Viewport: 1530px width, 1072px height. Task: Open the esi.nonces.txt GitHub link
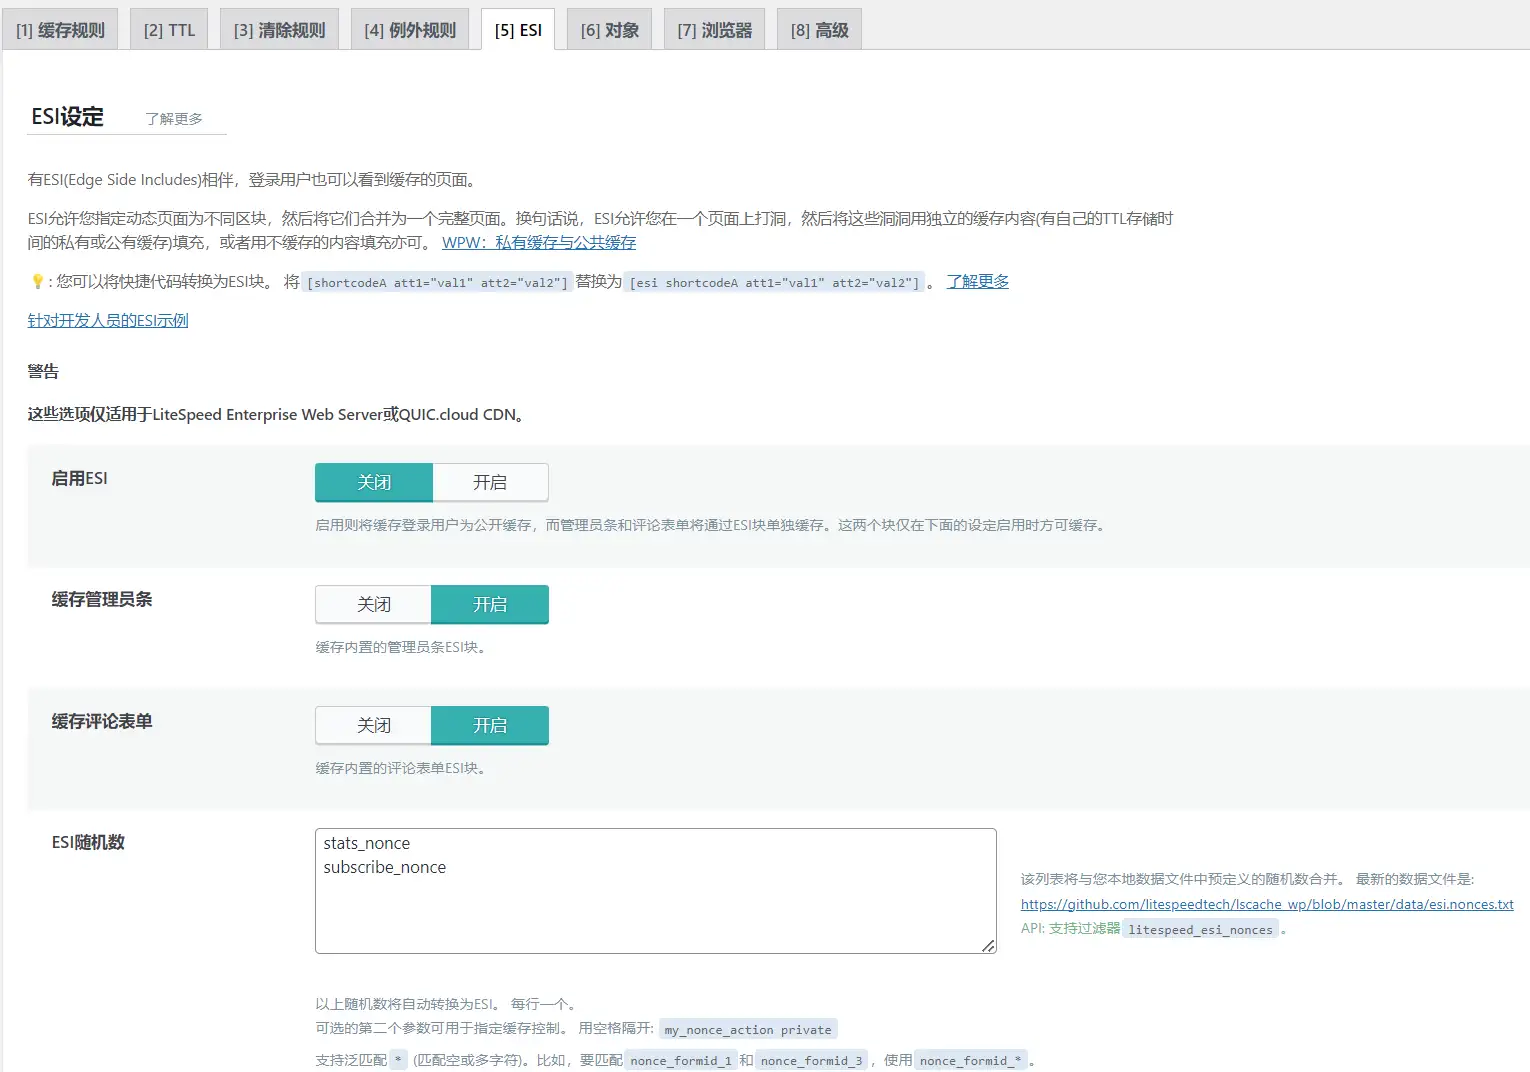[1266, 905]
